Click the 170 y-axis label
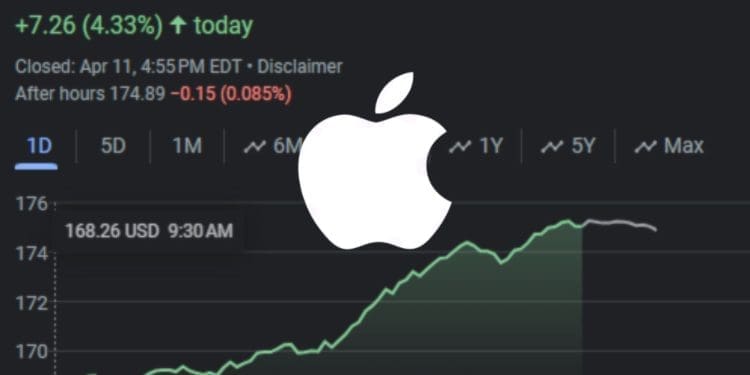Image resolution: width=750 pixels, height=375 pixels. [x=32, y=353]
